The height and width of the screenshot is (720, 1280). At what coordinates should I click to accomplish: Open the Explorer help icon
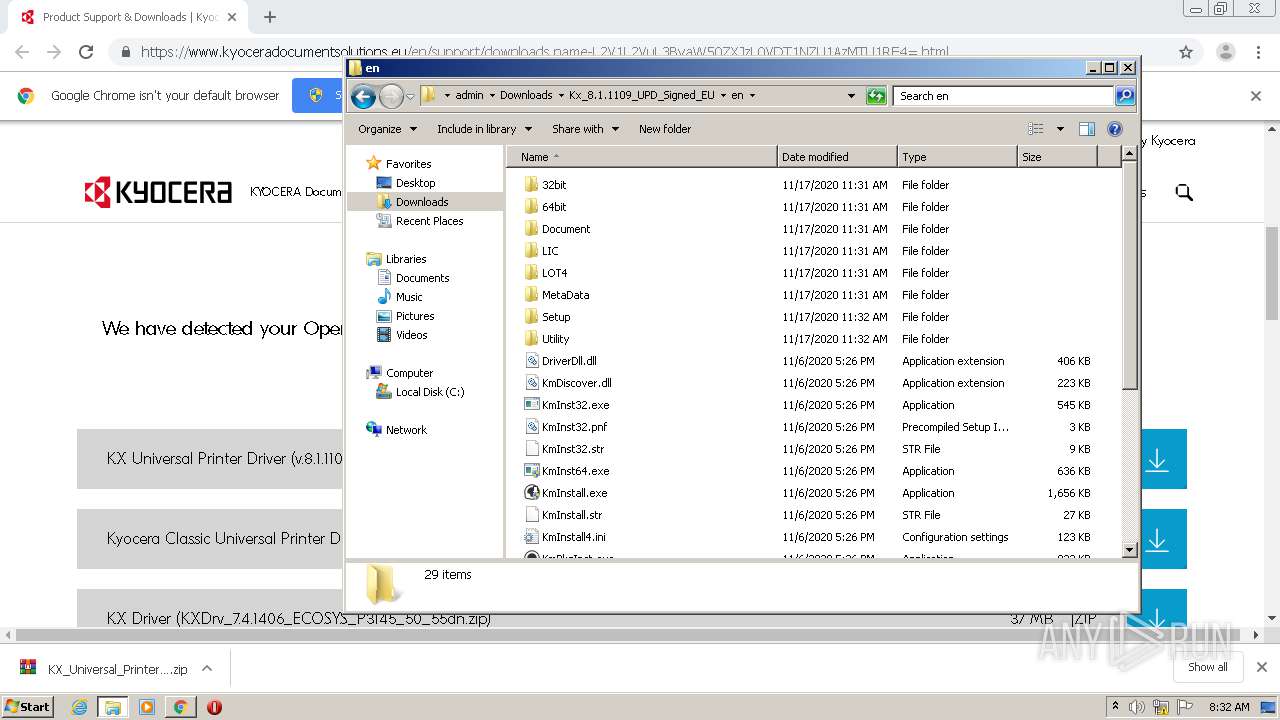(1115, 129)
